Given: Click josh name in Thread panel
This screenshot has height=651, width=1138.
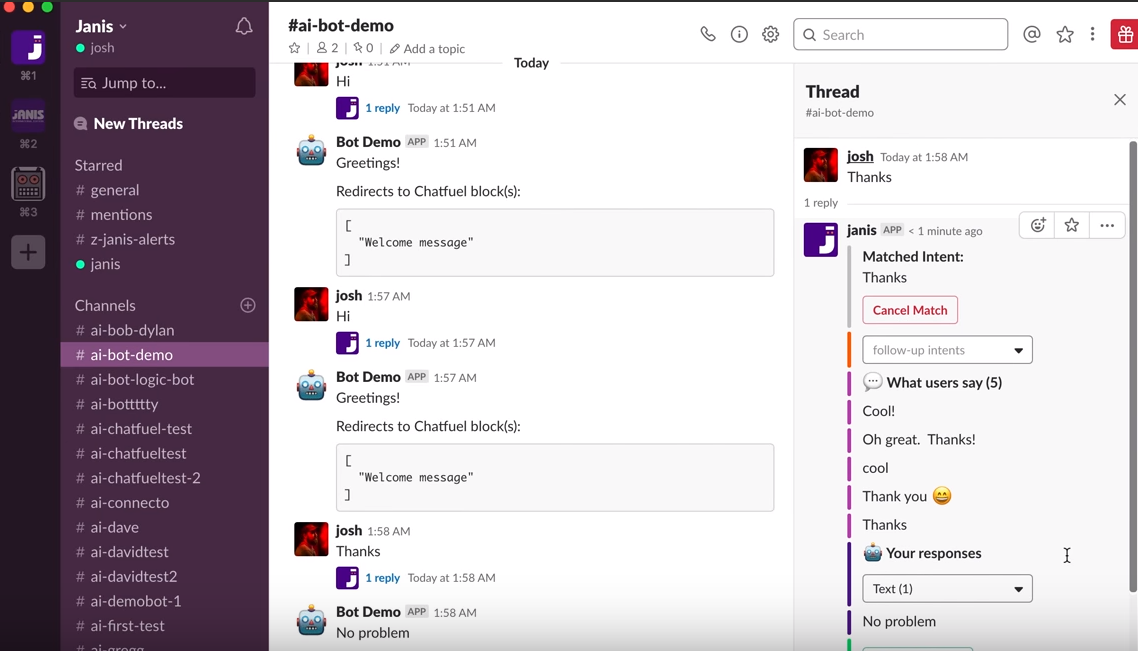Looking at the screenshot, I should [860, 156].
